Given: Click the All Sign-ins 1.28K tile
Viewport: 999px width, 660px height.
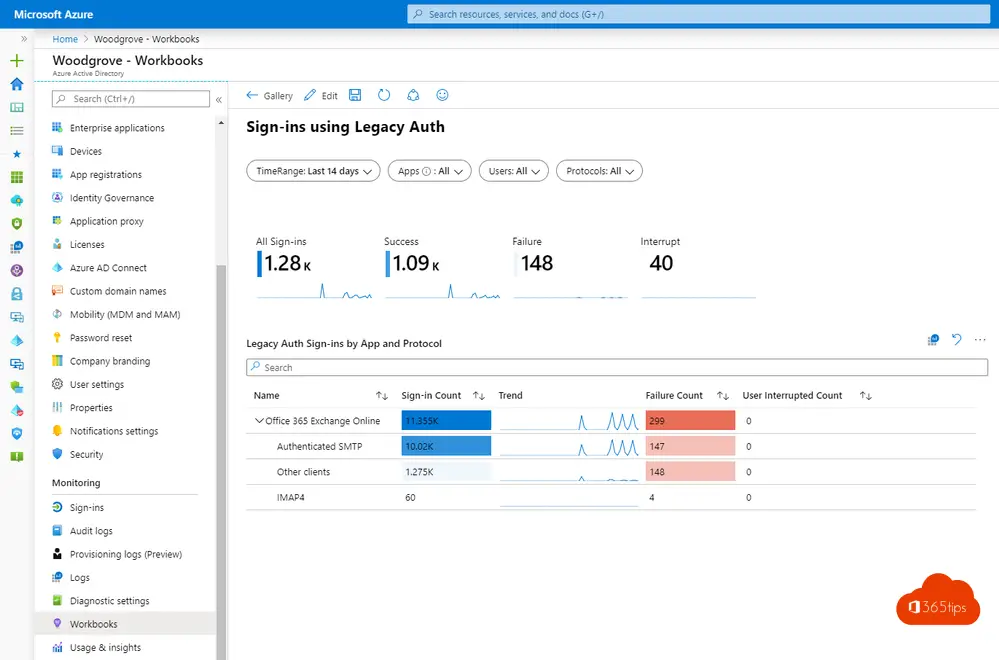Looking at the screenshot, I should tap(314, 268).
